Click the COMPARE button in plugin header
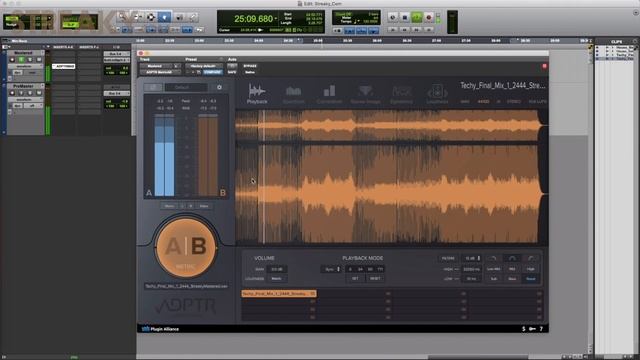This screenshot has width=640, height=360. [x=212, y=72]
